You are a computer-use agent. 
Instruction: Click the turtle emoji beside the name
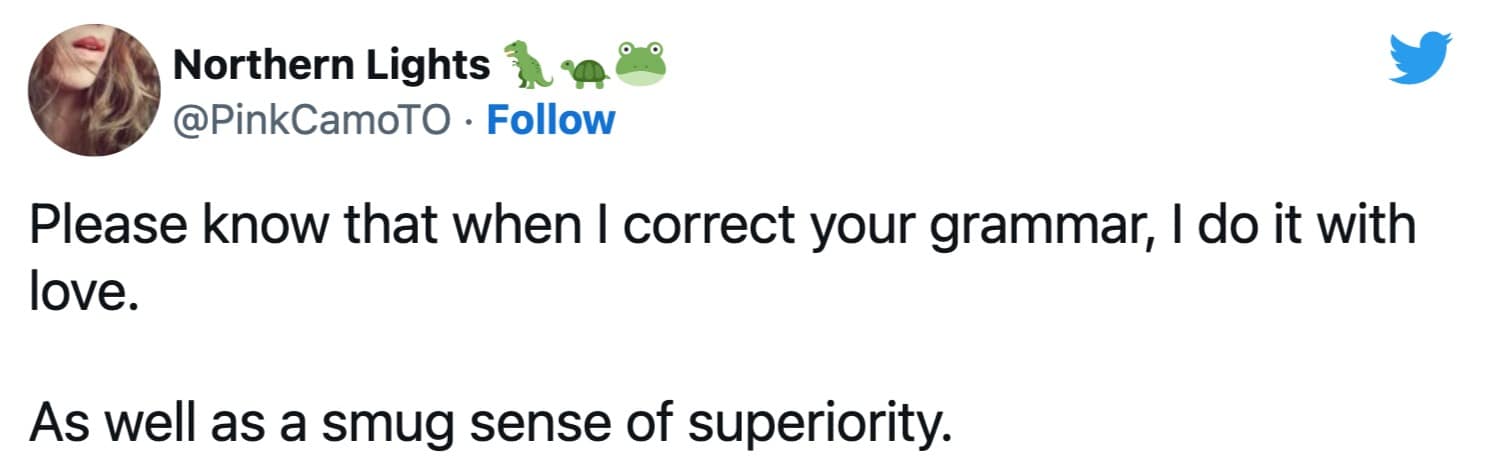[x=583, y=71]
